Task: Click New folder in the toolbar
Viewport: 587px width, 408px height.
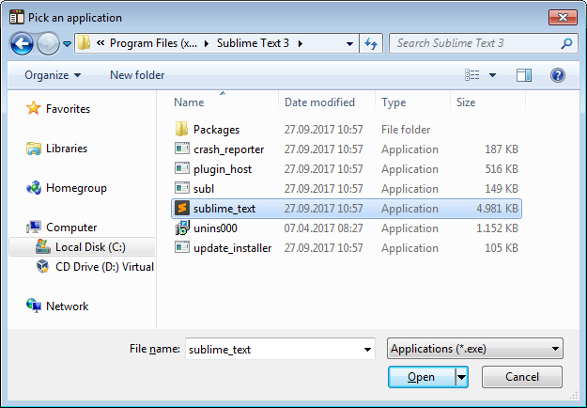Action: (137, 75)
